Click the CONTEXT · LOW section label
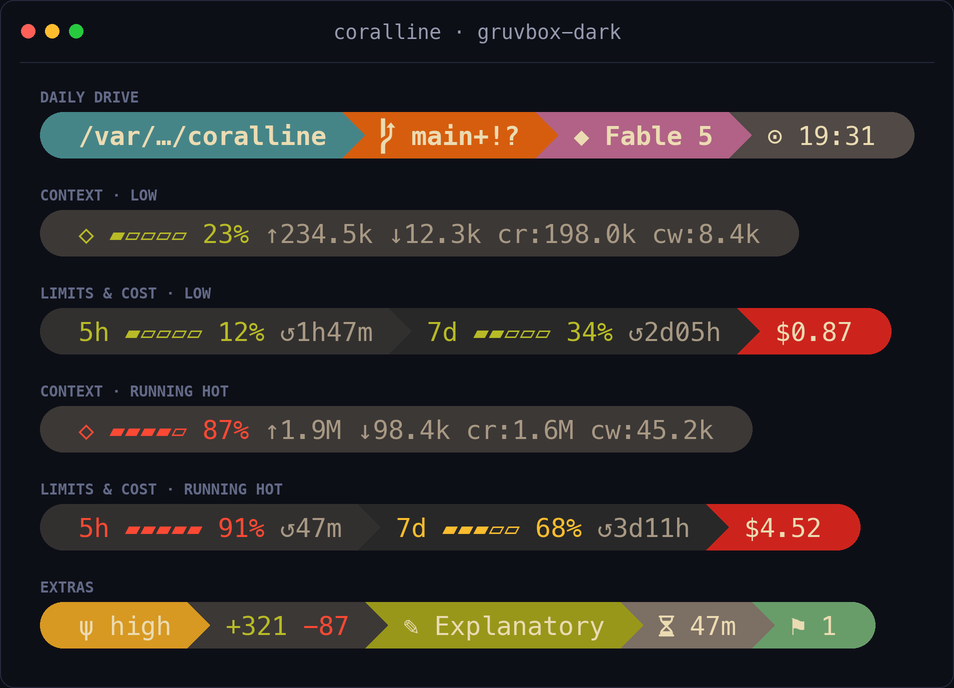Screen dimensions: 954x688 point(99,195)
